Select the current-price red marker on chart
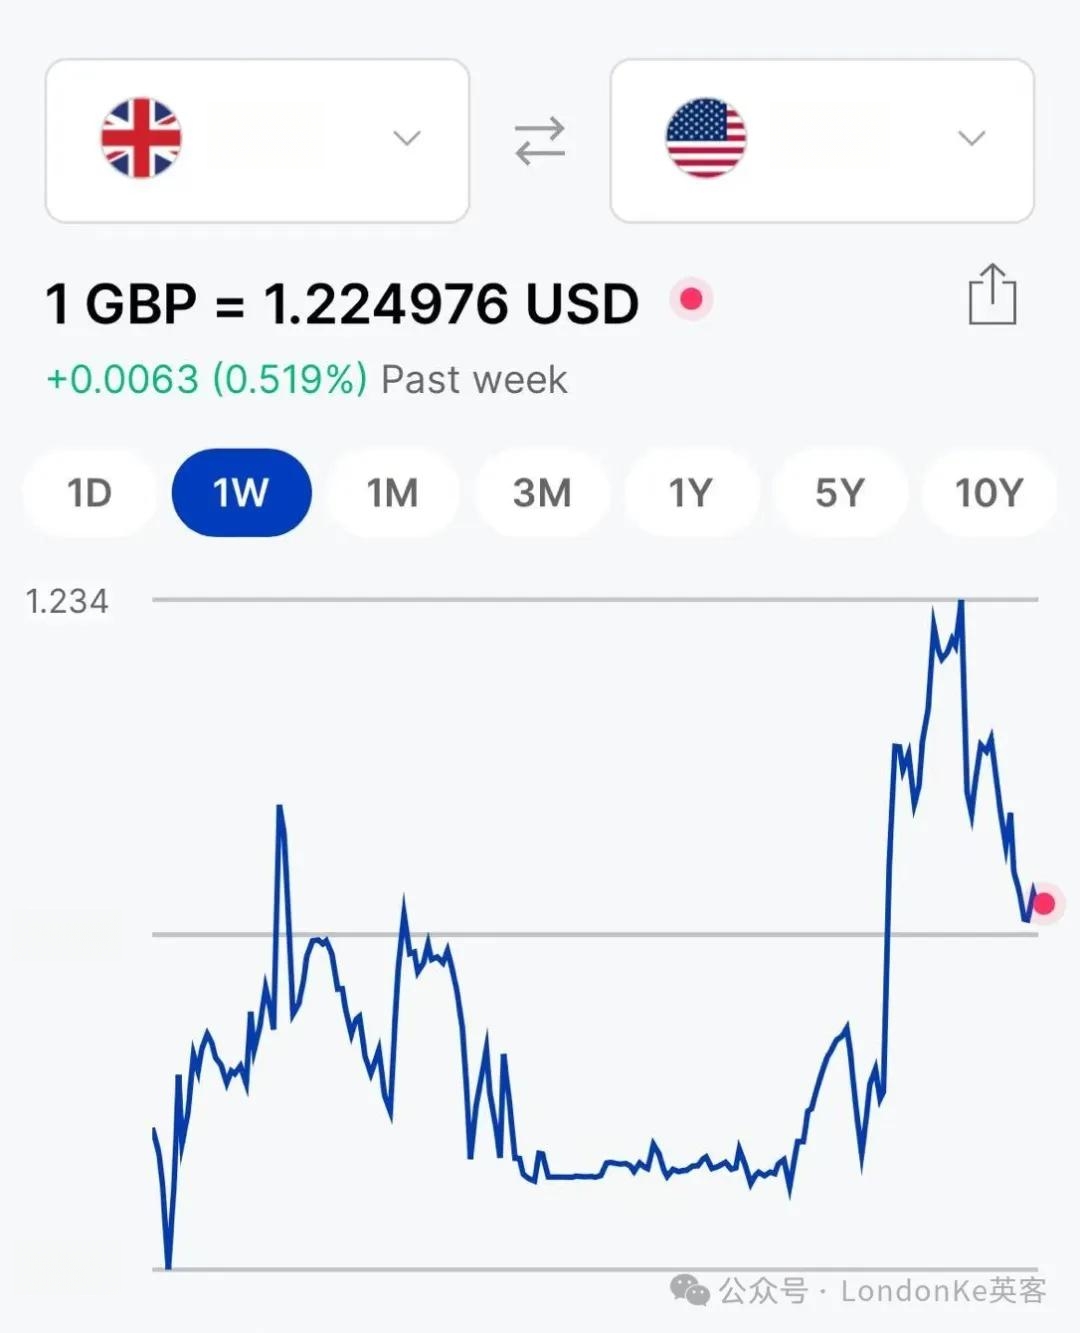Viewport: 1080px width, 1333px height. point(1044,904)
